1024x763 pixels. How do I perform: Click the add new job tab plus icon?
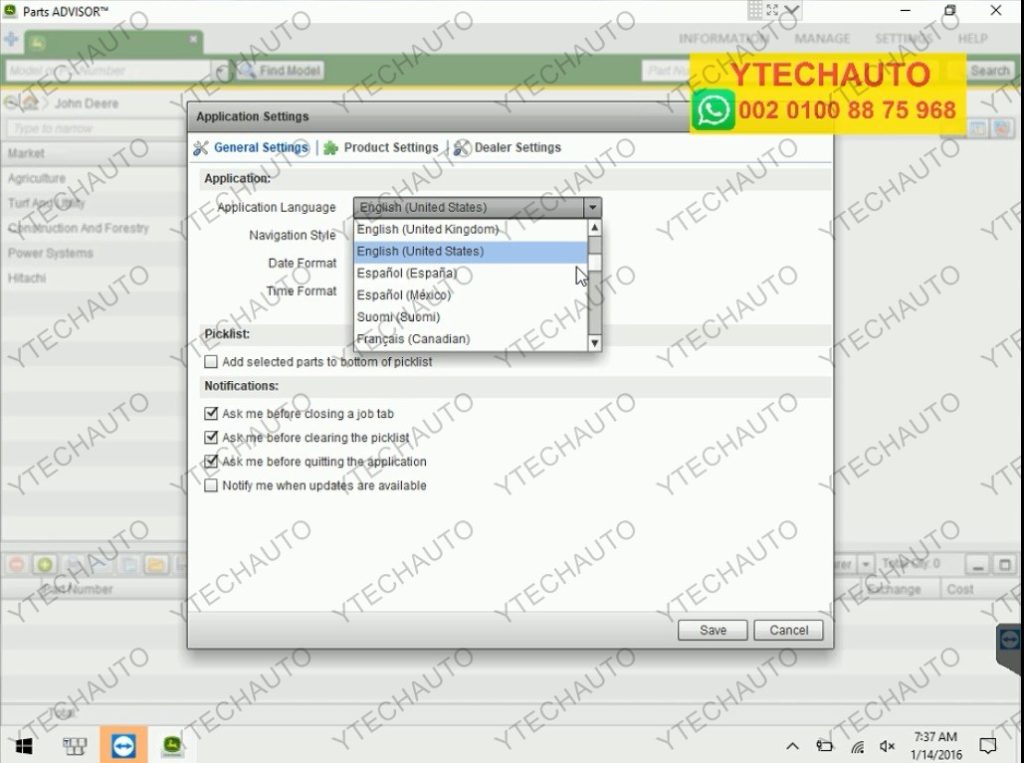click(10, 39)
